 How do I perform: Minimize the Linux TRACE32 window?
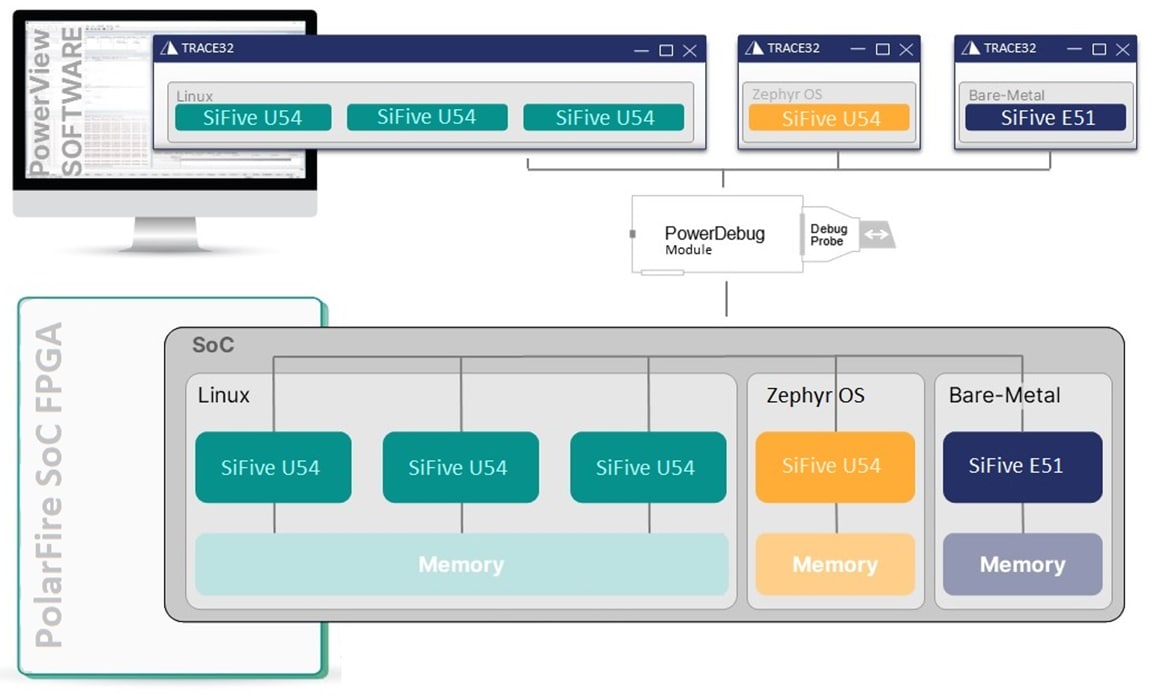point(641,51)
